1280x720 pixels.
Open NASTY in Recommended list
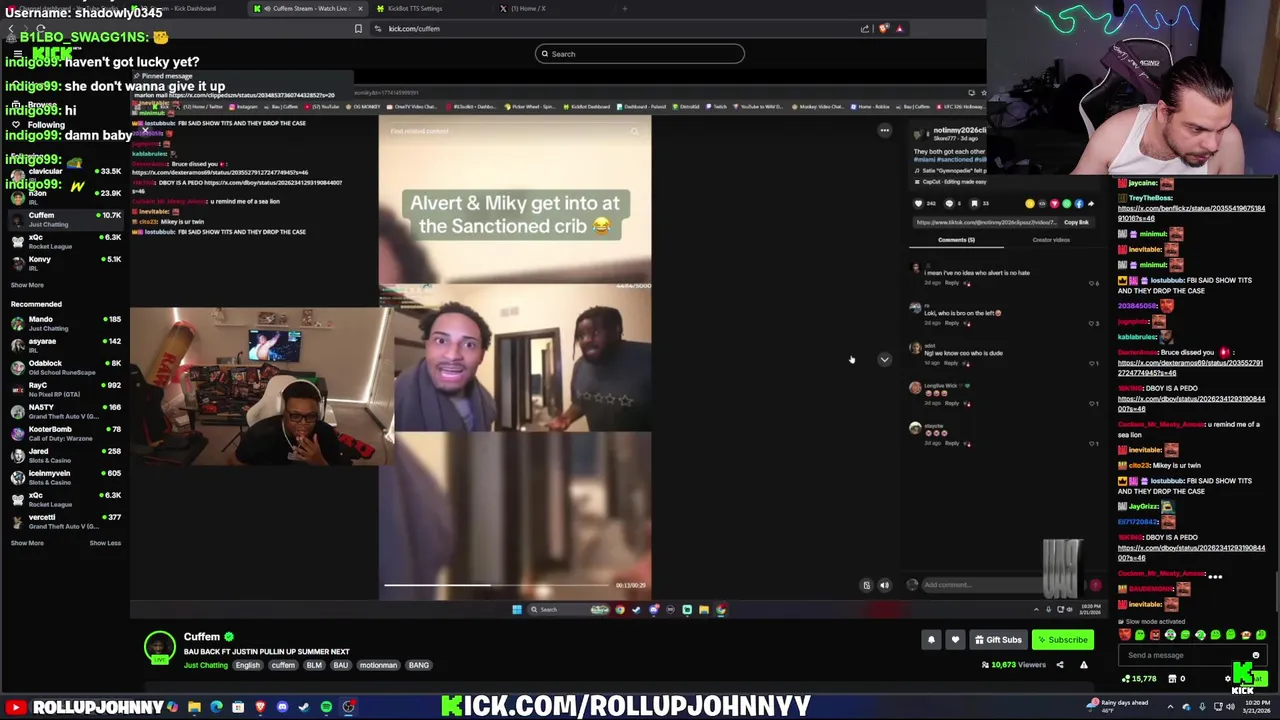pyautogui.click(x=65, y=411)
